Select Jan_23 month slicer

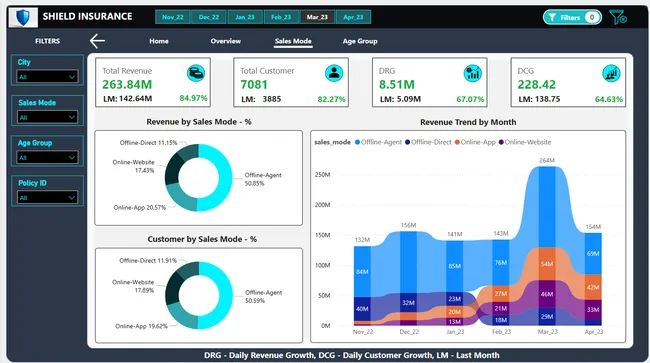tap(245, 17)
